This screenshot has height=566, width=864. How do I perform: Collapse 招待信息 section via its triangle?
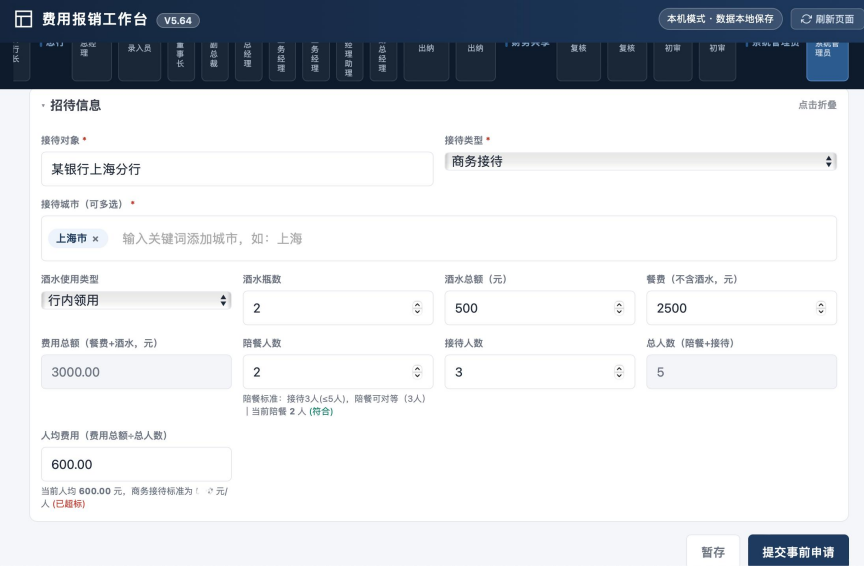pyautogui.click(x=43, y=105)
